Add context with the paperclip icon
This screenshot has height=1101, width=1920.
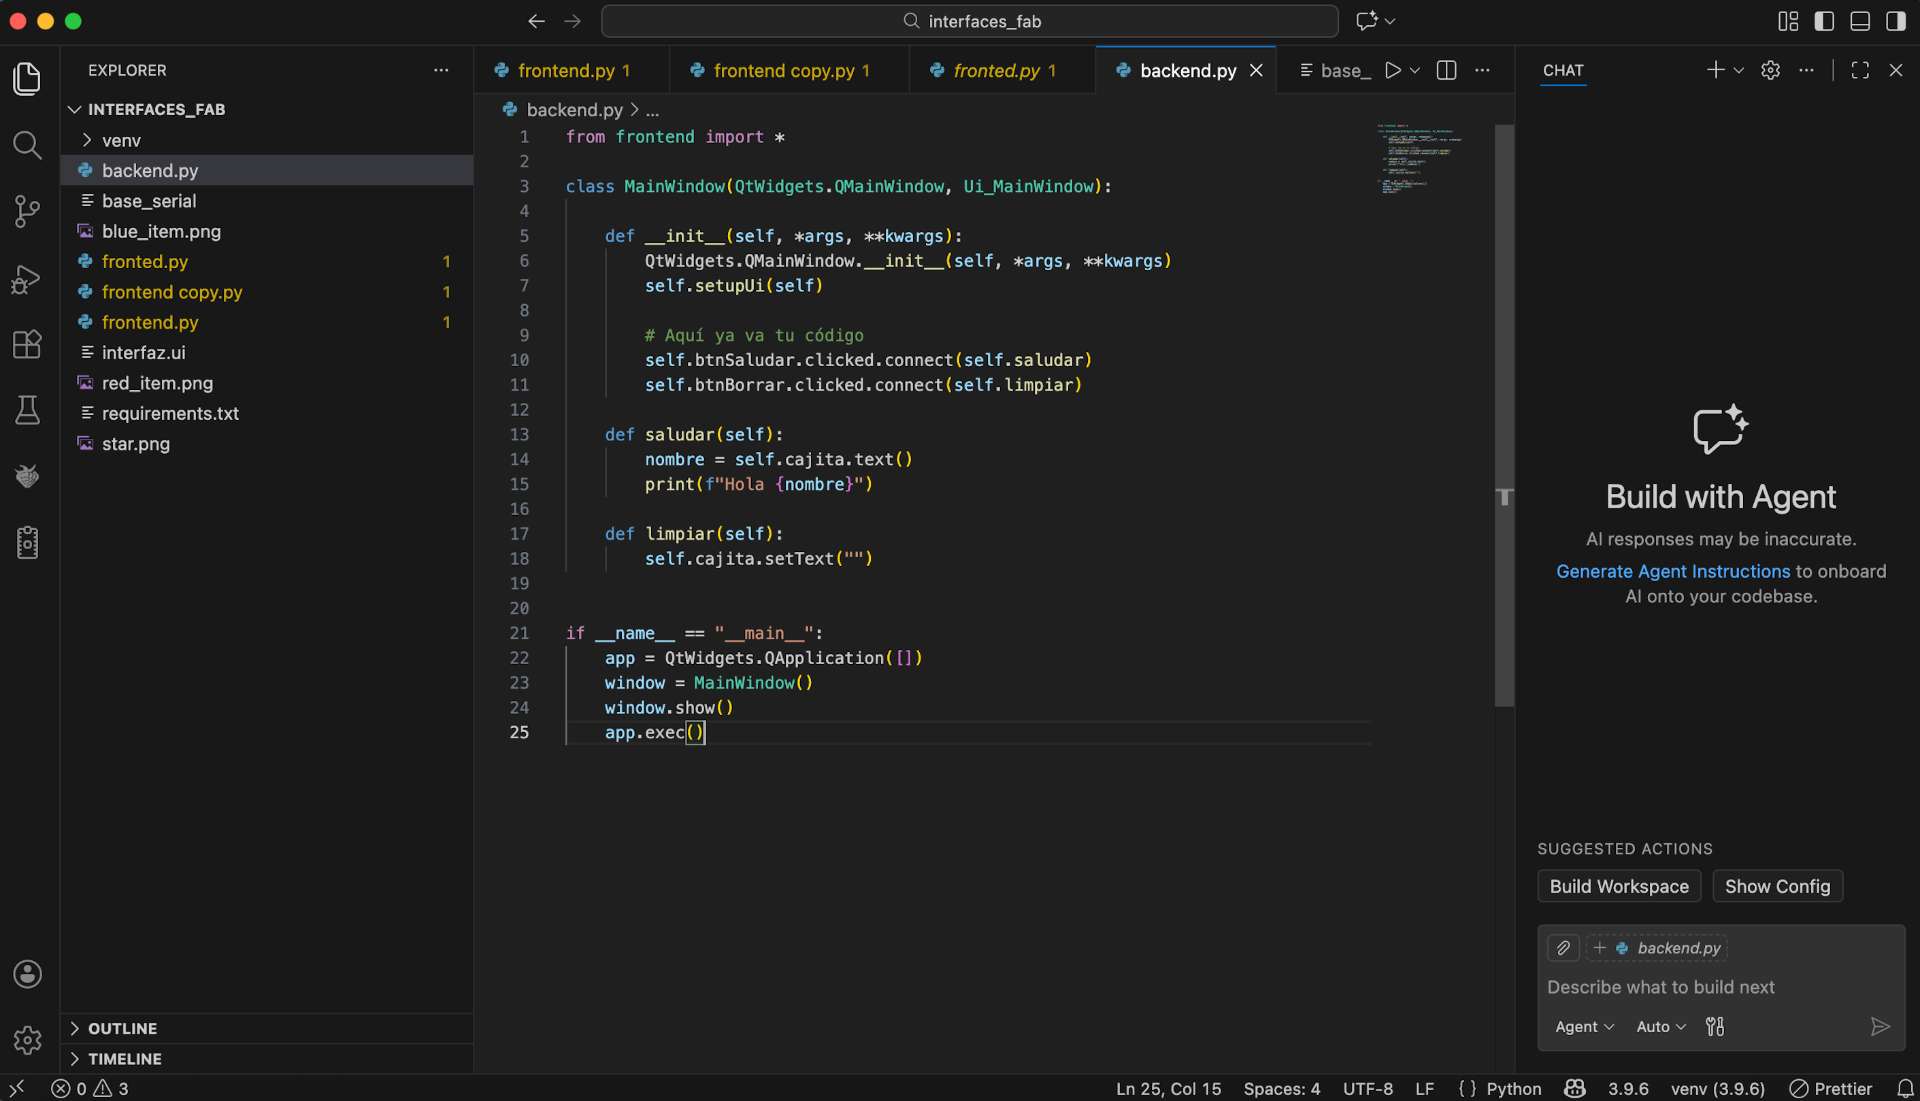click(x=1563, y=948)
